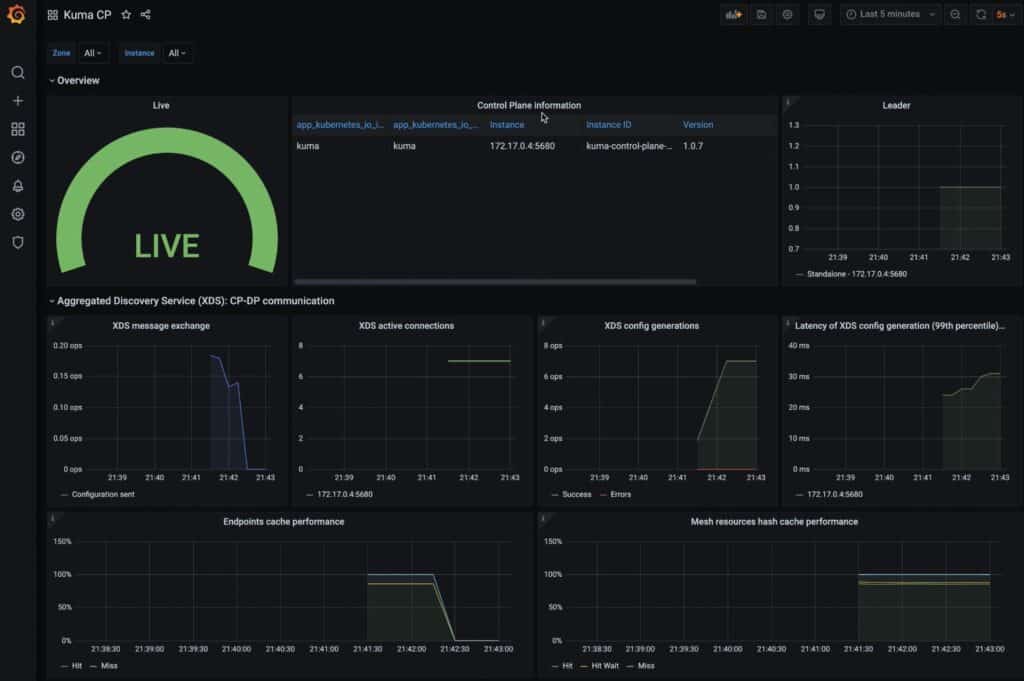Enable TV cycle view mode icon
Image resolution: width=1024 pixels, height=681 pixels.
coord(819,14)
